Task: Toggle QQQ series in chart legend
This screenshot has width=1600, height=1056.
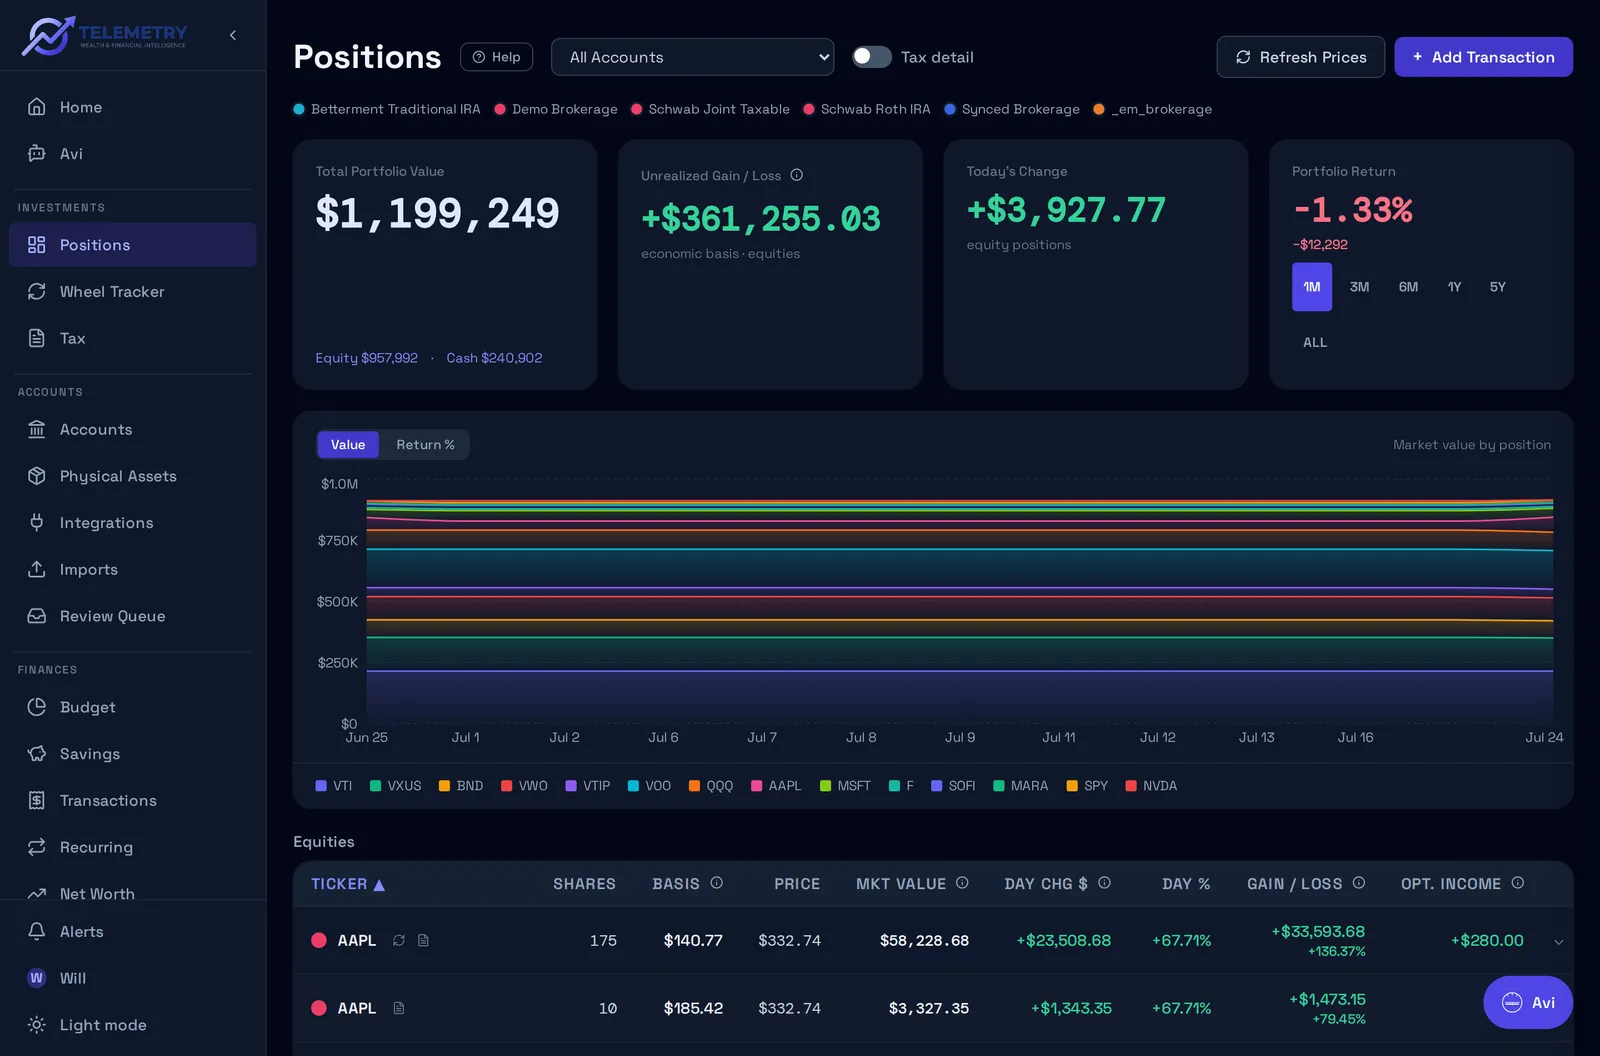Action: tap(711, 786)
